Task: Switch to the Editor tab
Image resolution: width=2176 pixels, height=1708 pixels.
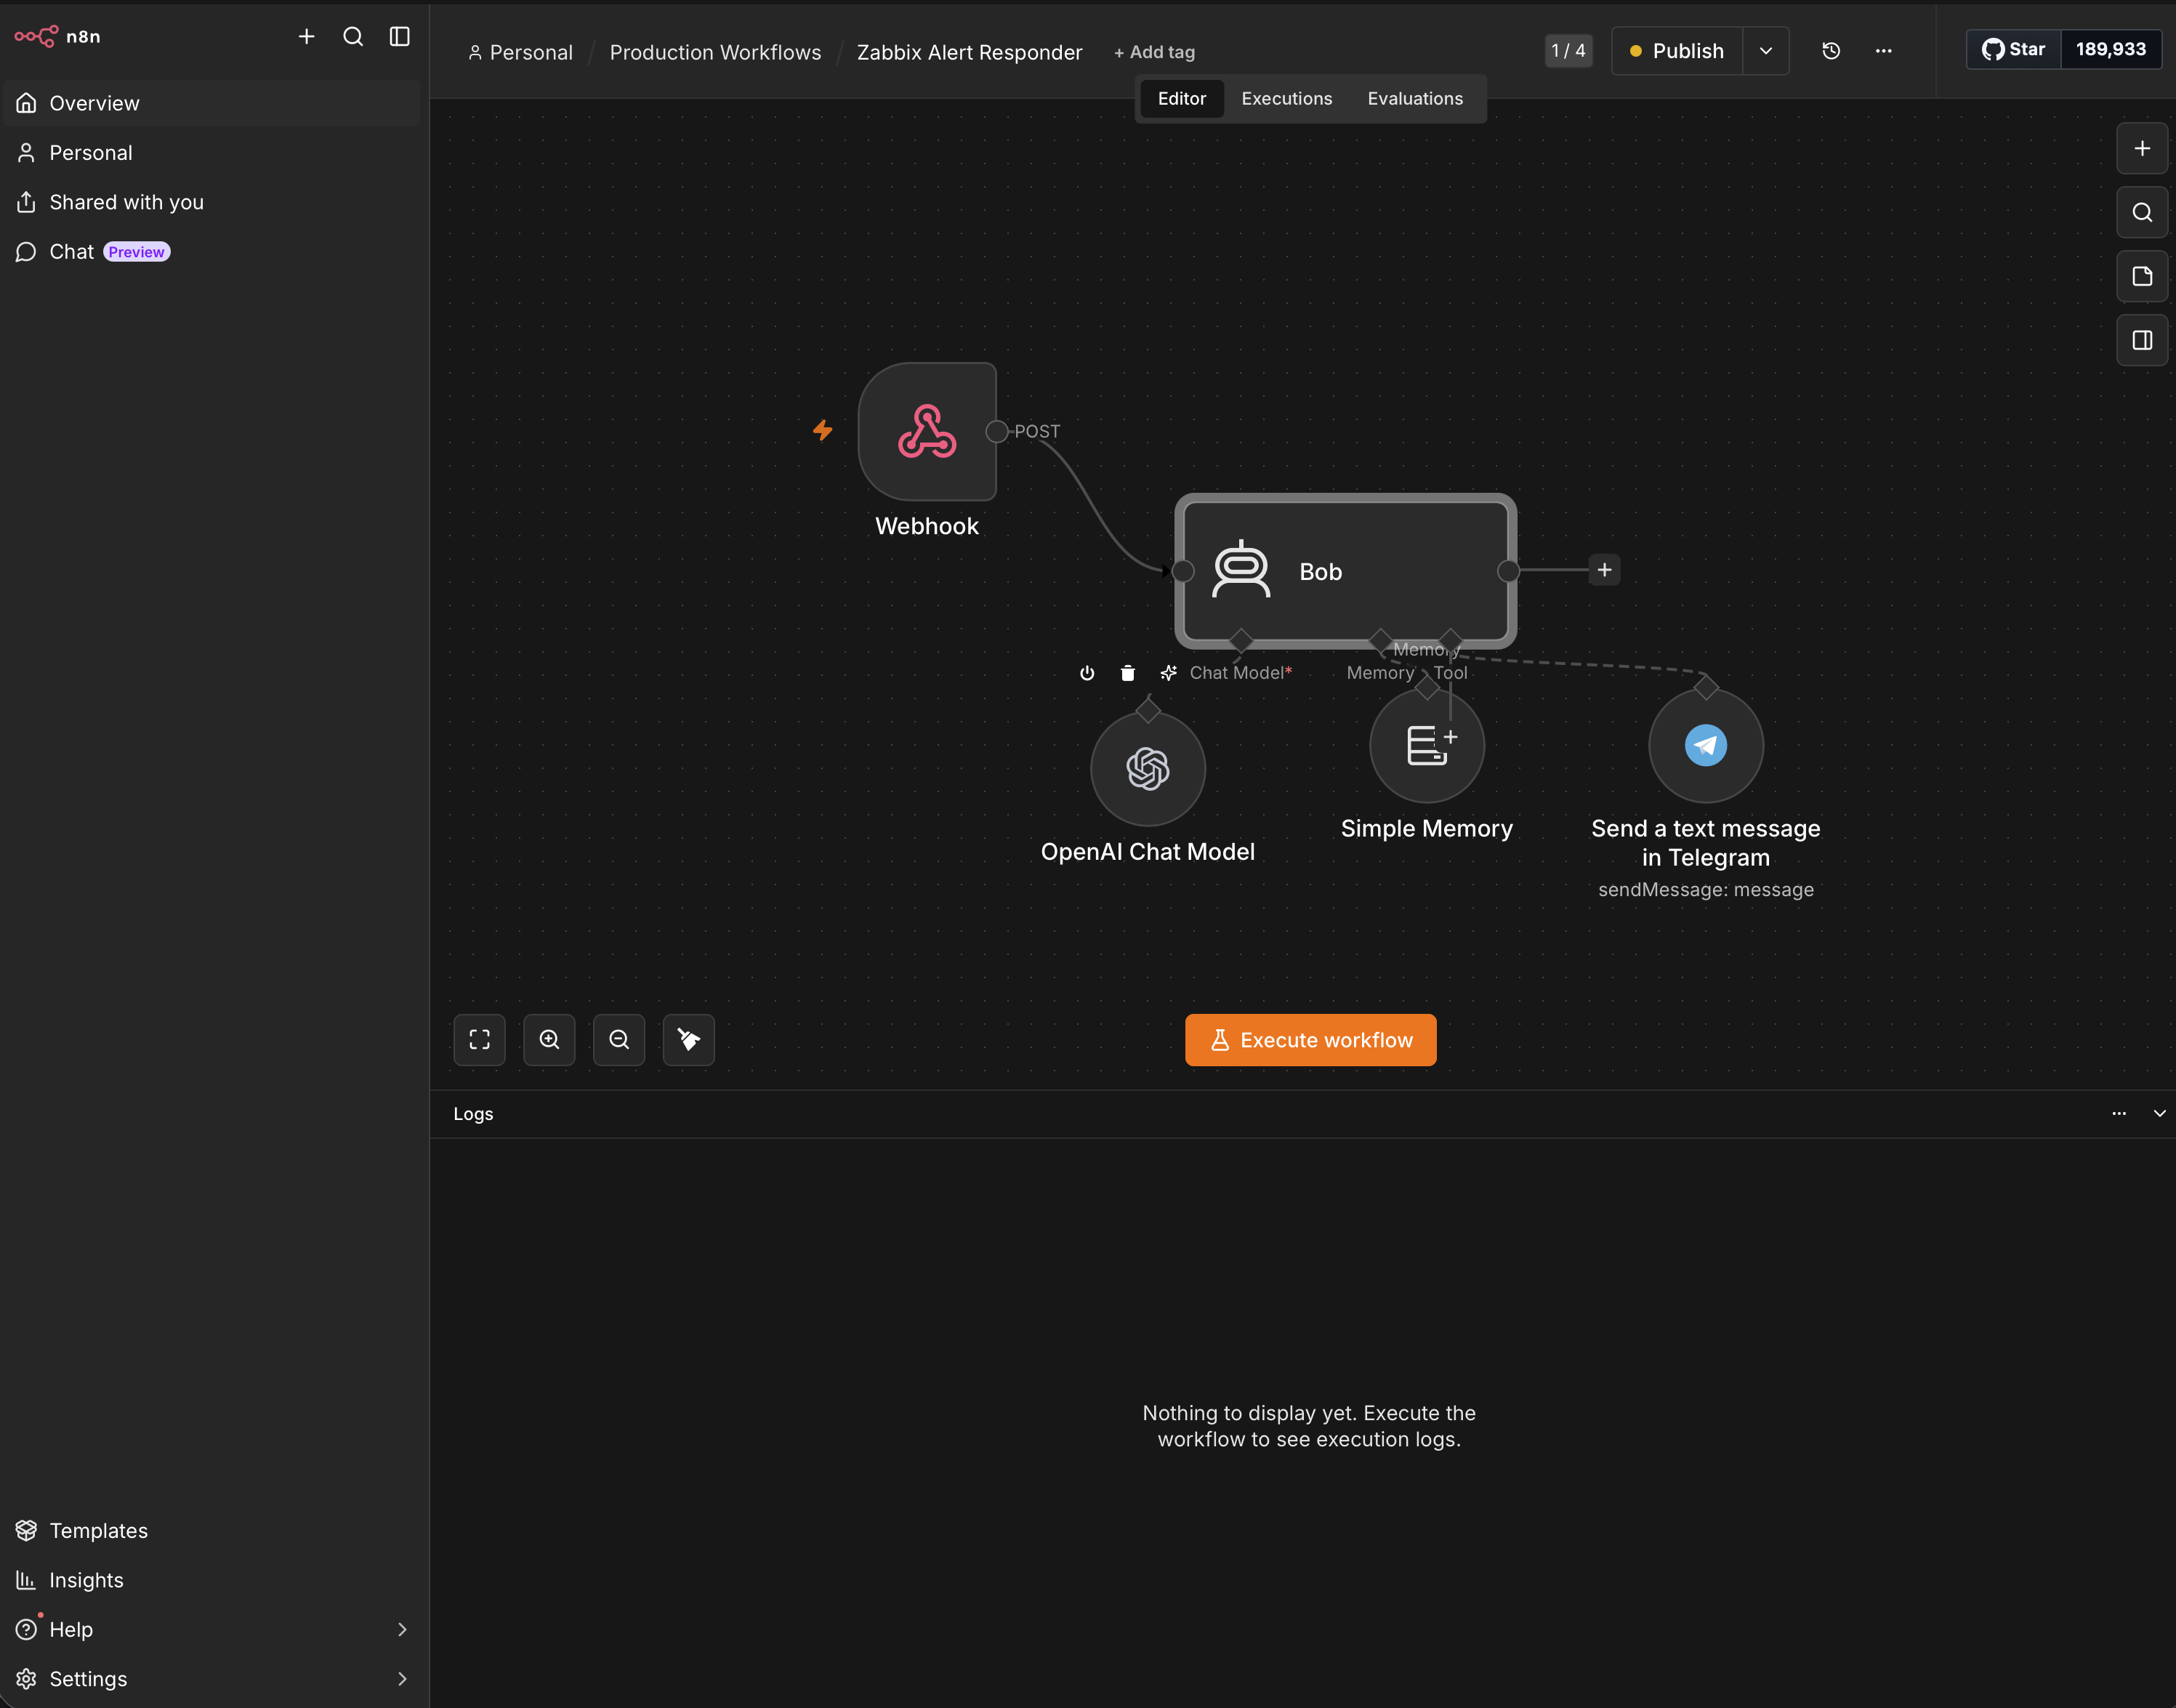Action: coord(1182,99)
